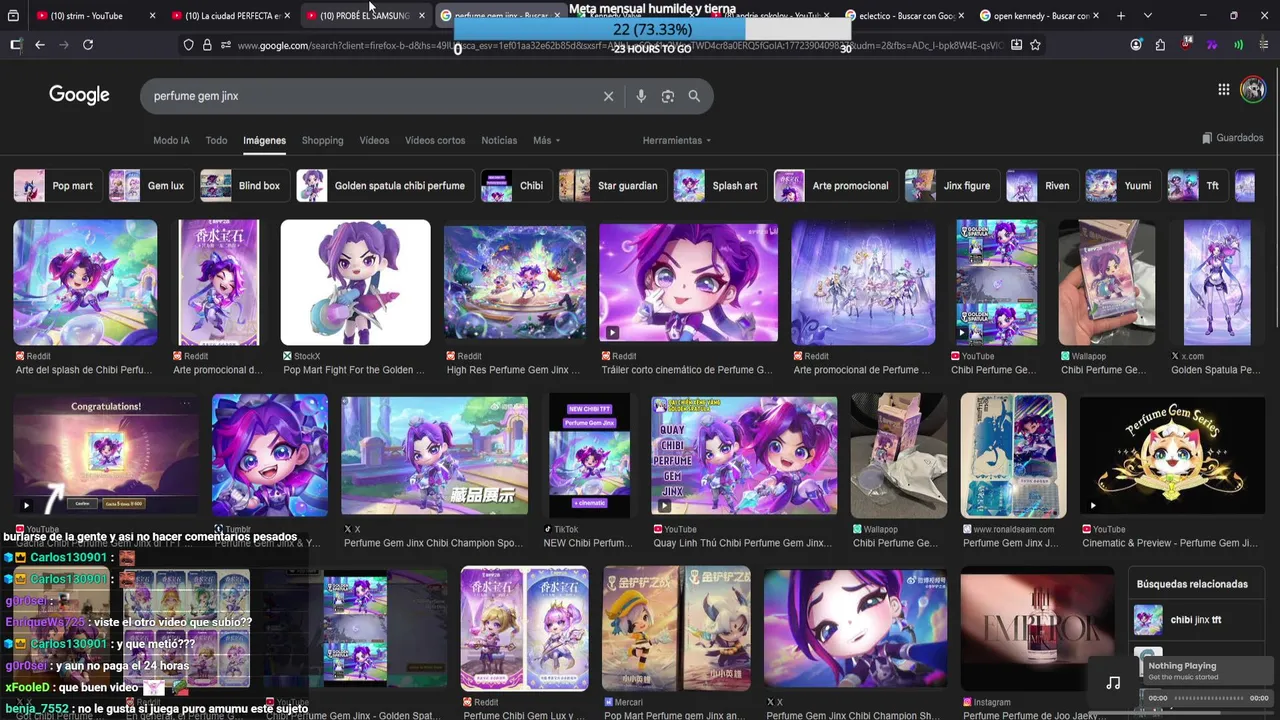Click the padlock site security icon
The width and height of the screenshot is (1280, 720).
tap(207, 45)
